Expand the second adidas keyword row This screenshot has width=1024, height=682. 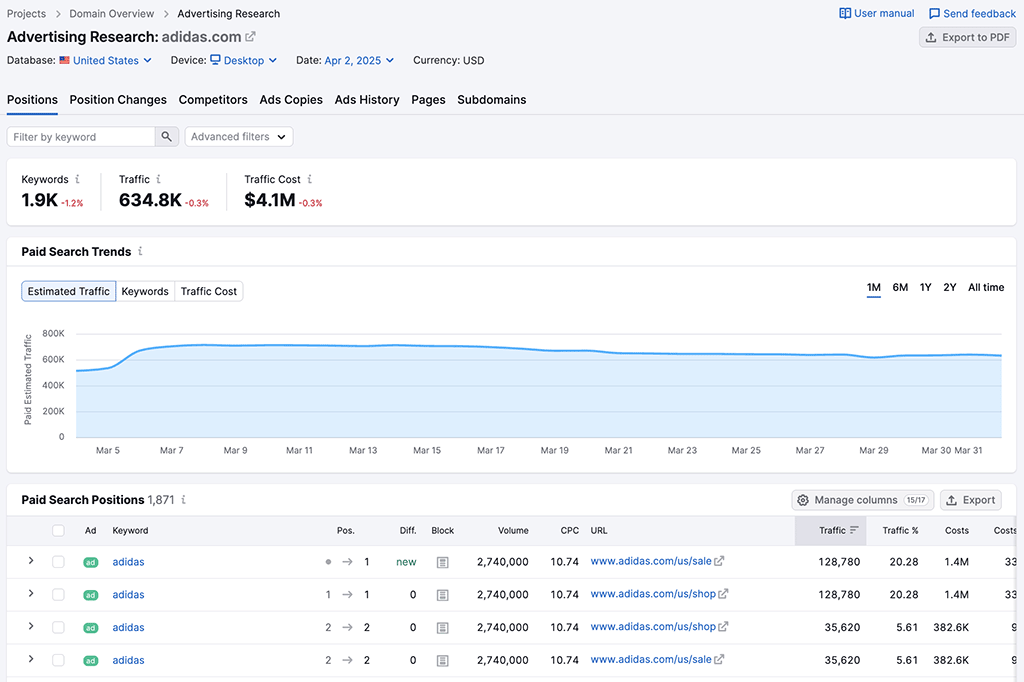(x=31, y=594)
